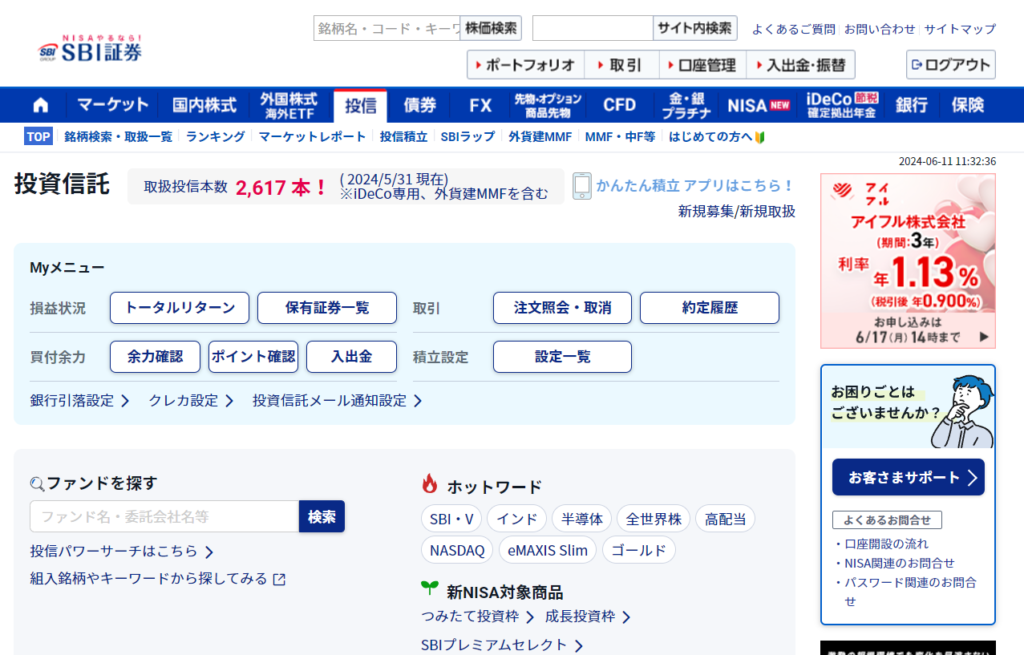Viewport: 1024px width, 655px height.
Task: Click the SBI証券 logo
Action: point(91,48)
